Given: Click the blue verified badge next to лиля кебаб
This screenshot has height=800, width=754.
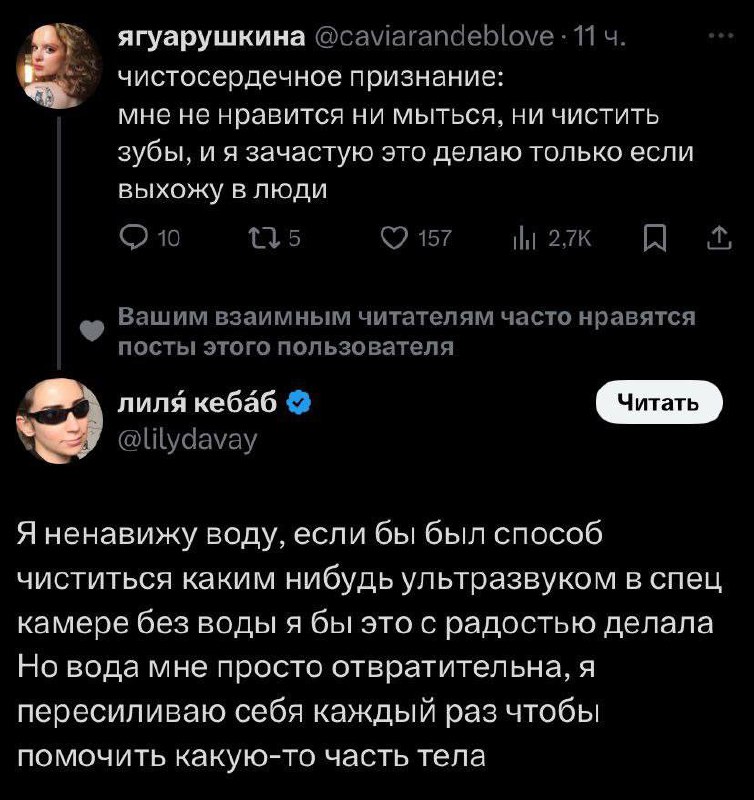Looking at the screenshot, I should [x=298, y=403].
